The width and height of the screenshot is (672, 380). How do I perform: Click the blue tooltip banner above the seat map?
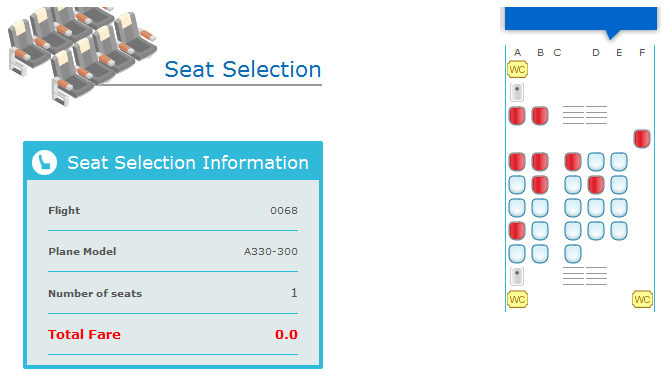point(581,19)
